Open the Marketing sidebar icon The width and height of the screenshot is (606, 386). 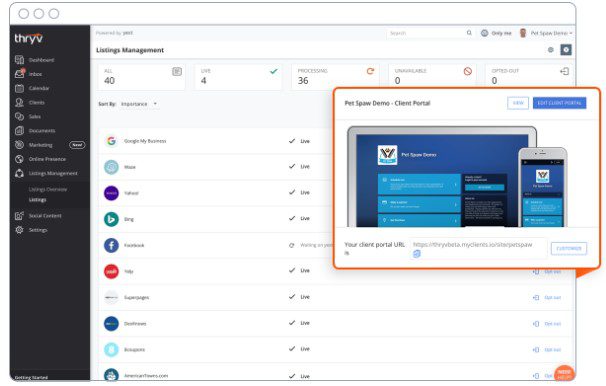[19, 145]
